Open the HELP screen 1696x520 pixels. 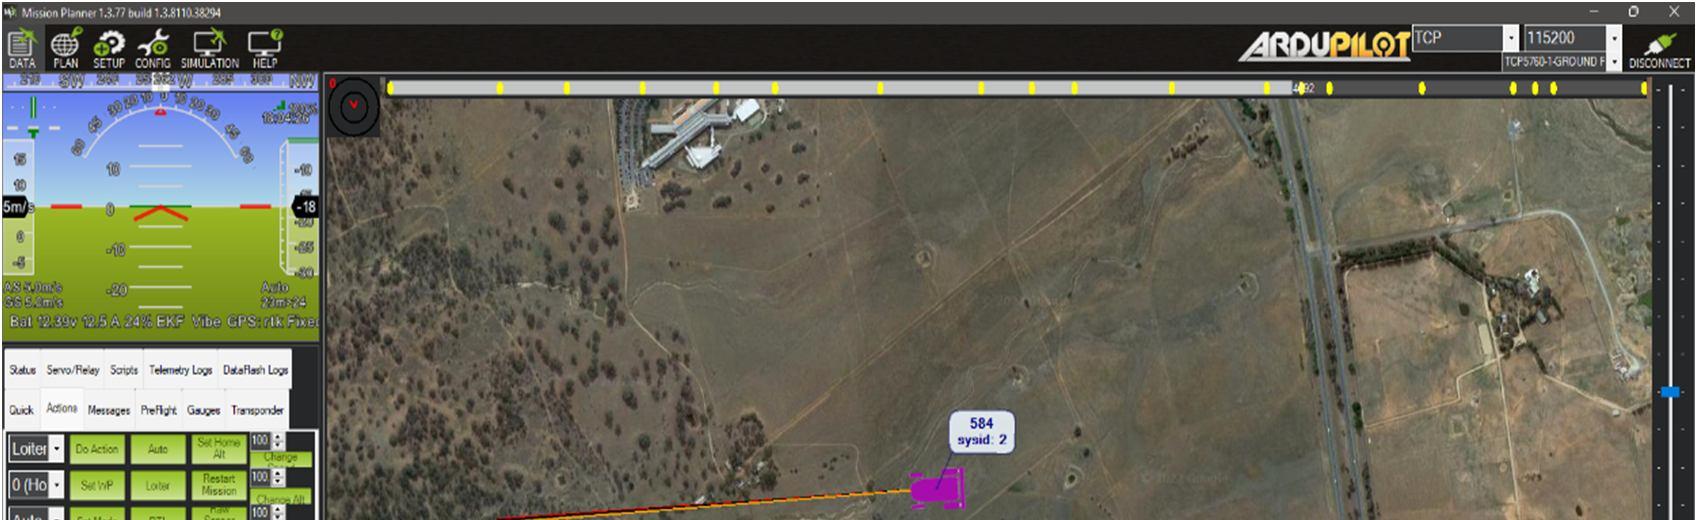pos(265,49)
